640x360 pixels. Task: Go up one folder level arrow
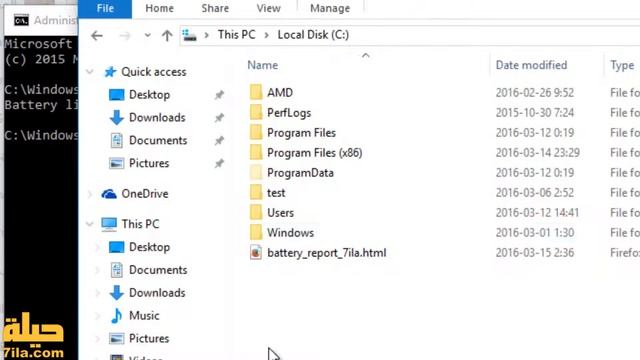pyautogui.click(x=167, y=36)
